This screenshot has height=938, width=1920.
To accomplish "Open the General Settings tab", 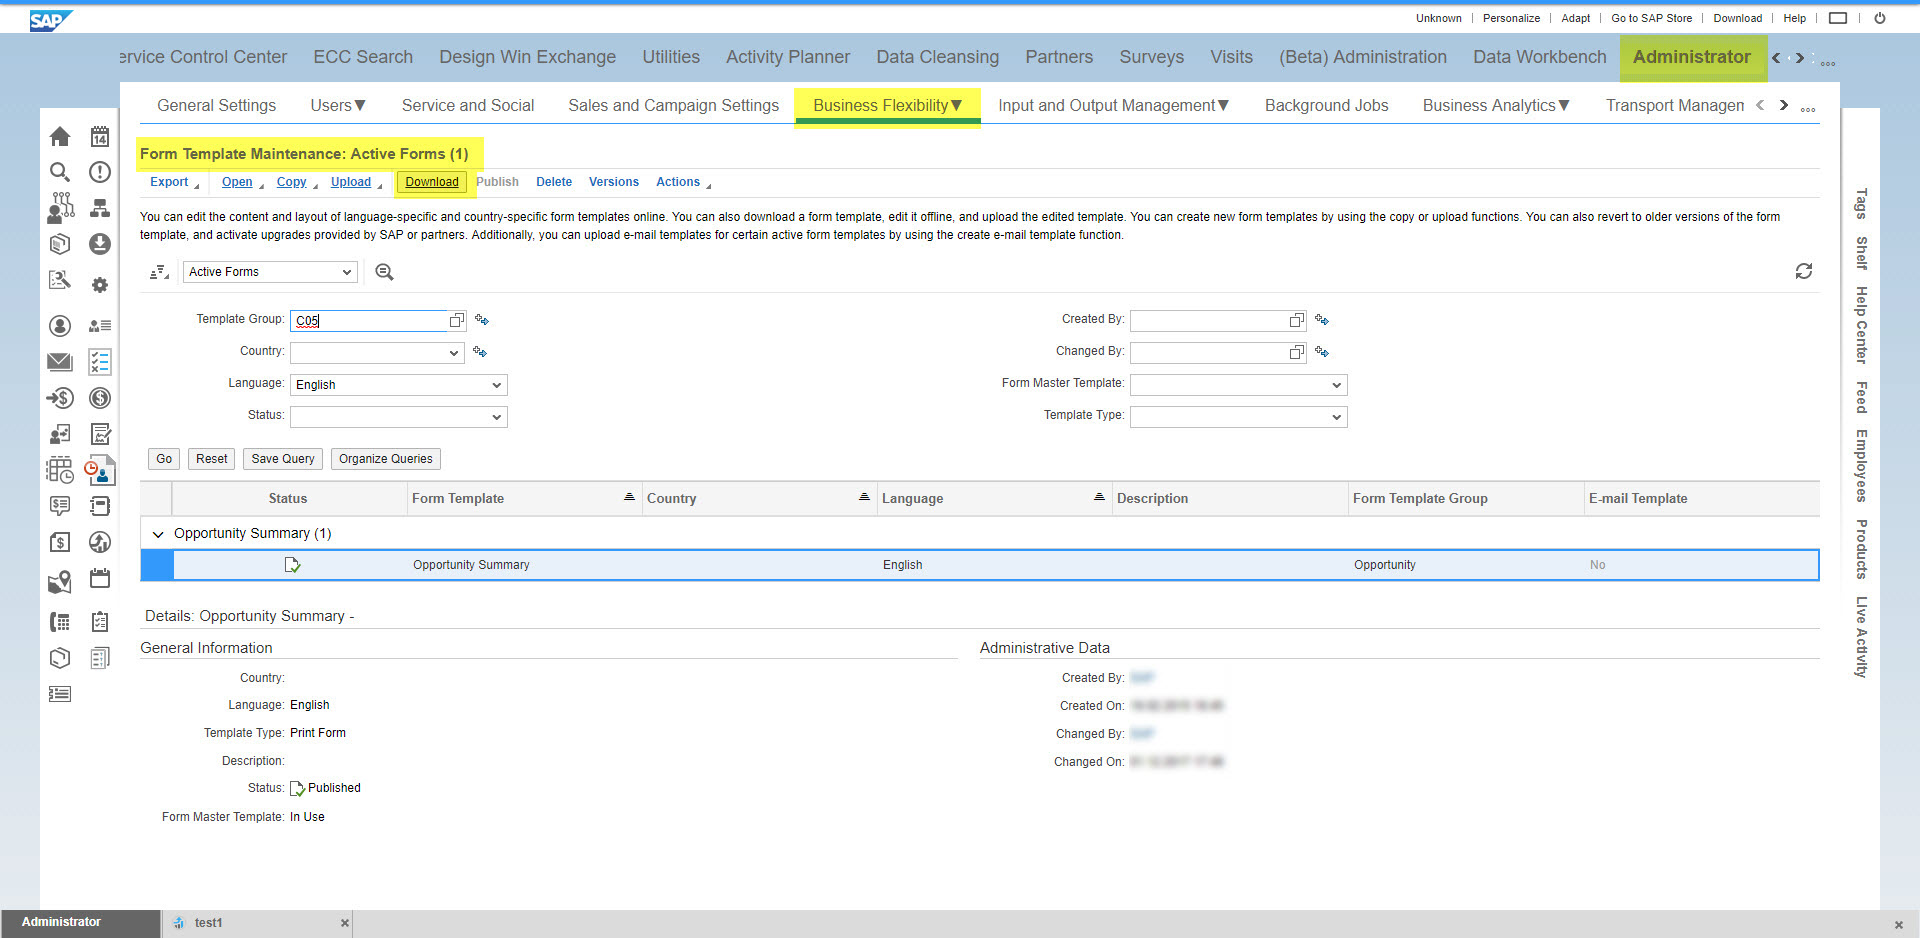I will click(x=216, y=105).
